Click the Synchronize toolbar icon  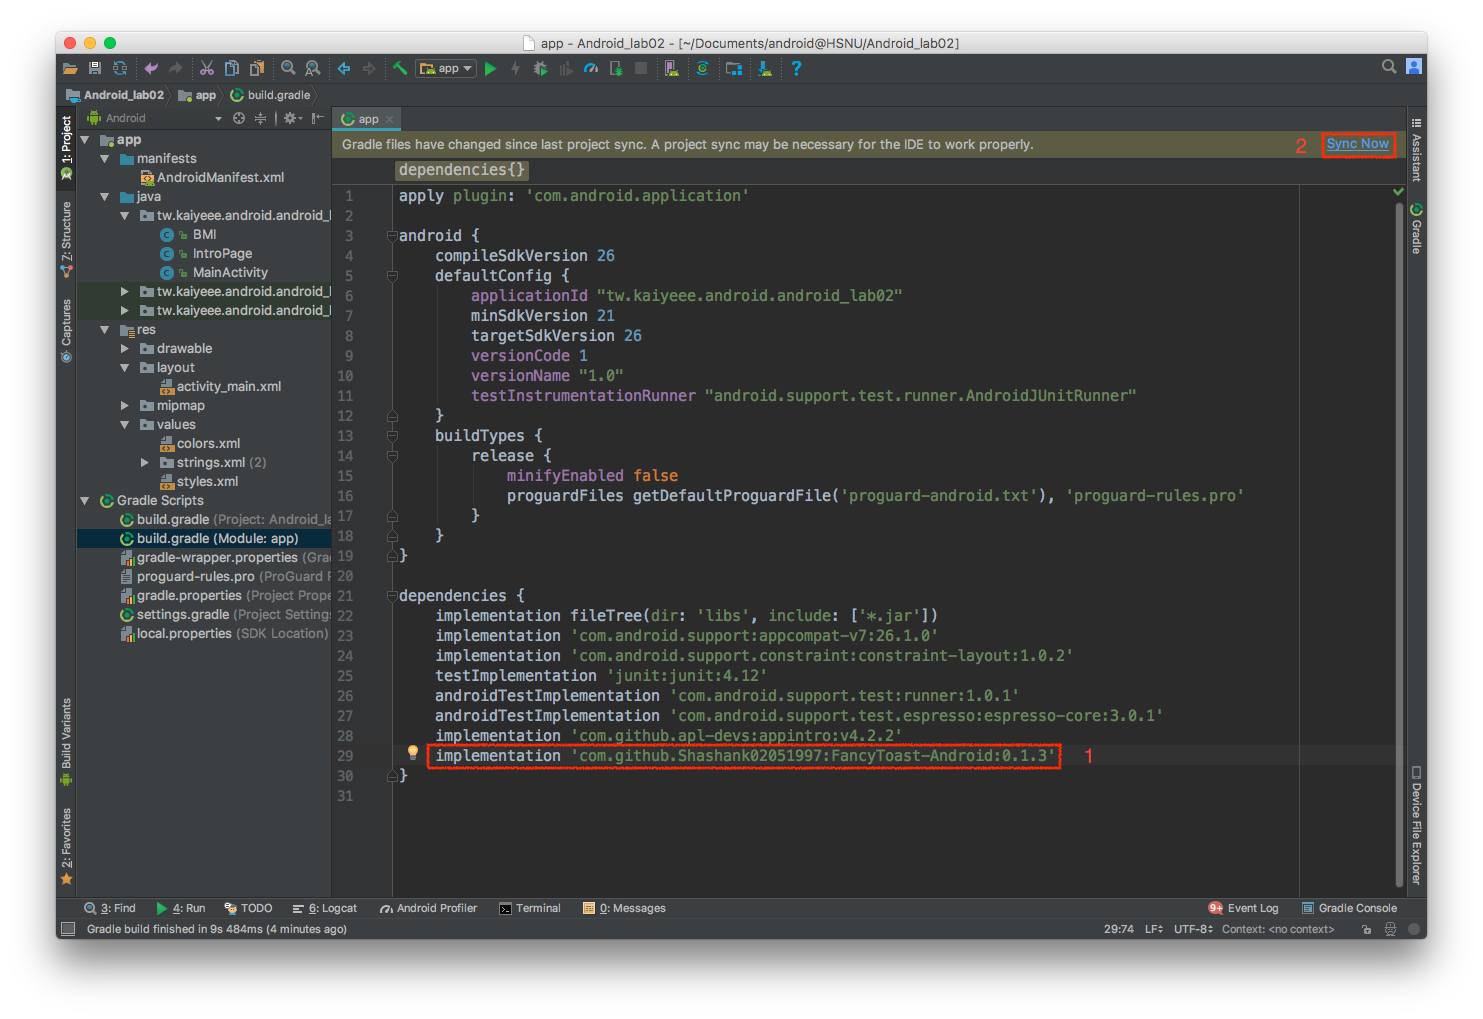[120, 68]
